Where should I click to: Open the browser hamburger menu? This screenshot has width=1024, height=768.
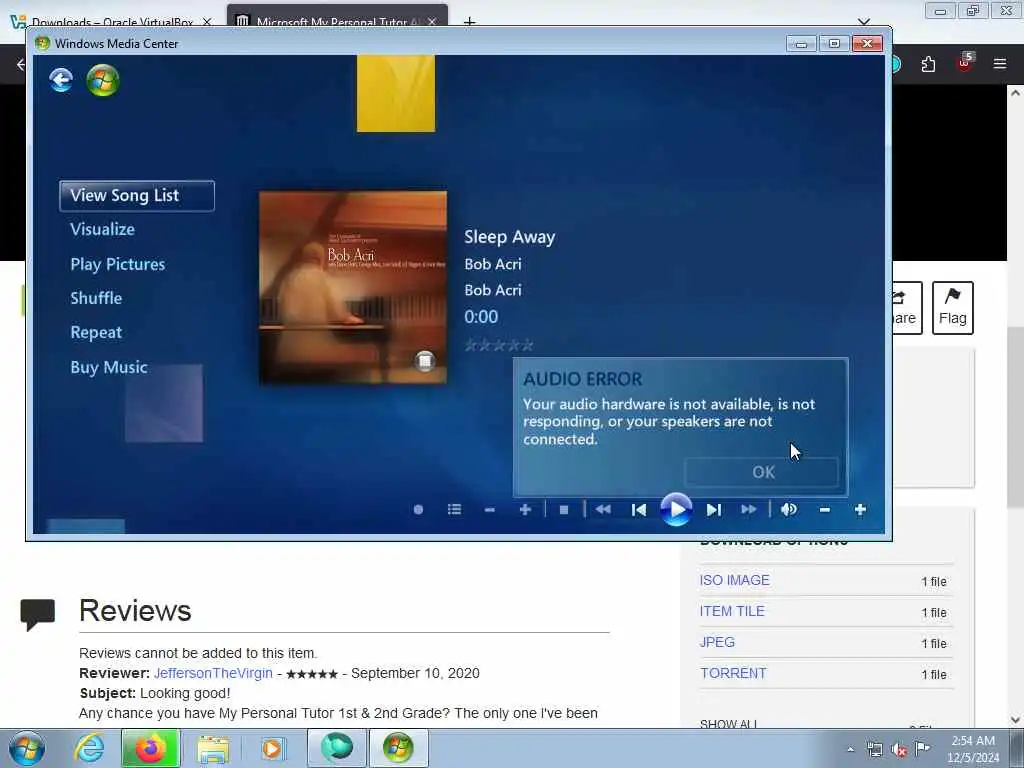999,64
